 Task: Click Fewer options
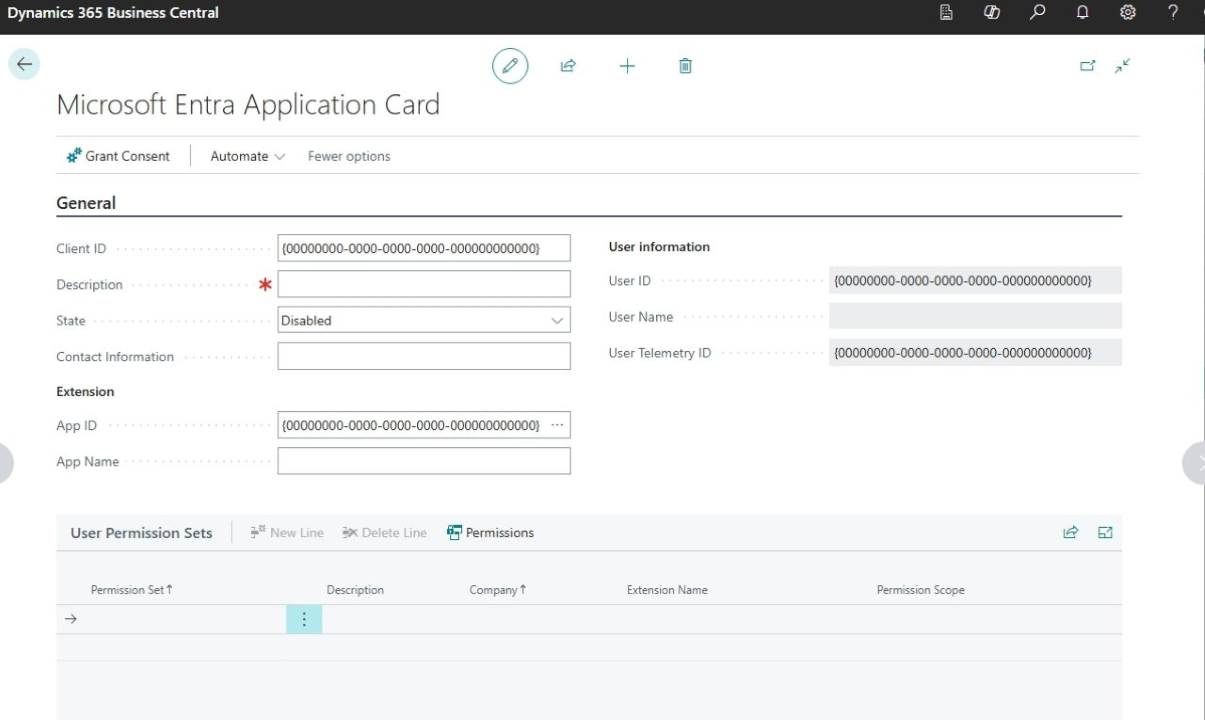point(349,156)
